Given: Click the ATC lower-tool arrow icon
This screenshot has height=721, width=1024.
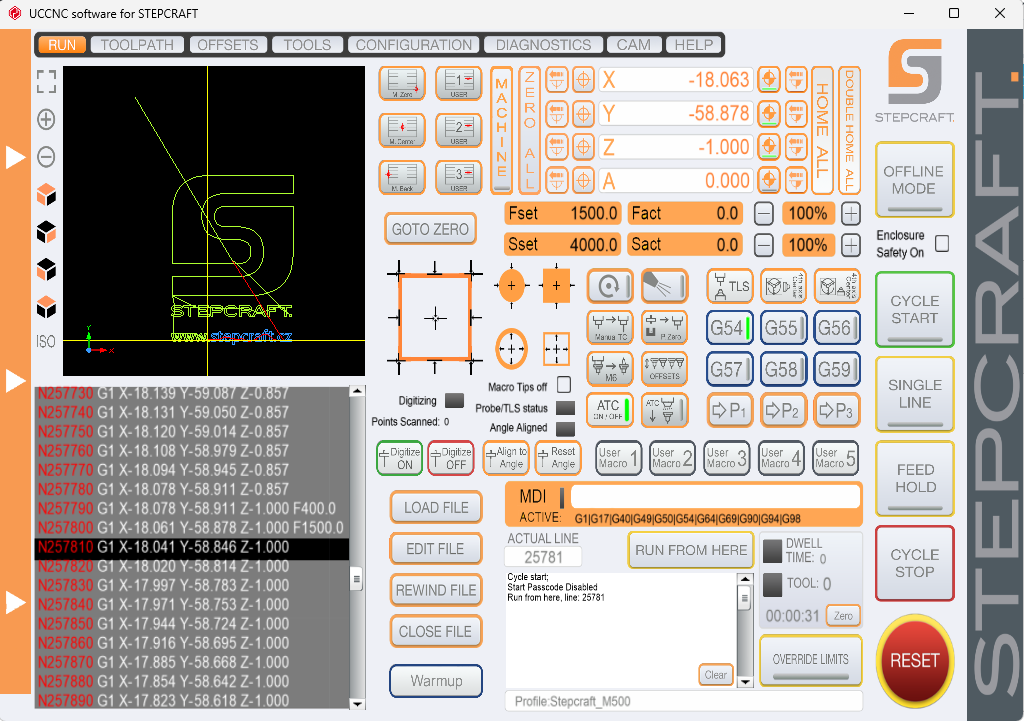Looking at the screenshot, I should (665, 411).
